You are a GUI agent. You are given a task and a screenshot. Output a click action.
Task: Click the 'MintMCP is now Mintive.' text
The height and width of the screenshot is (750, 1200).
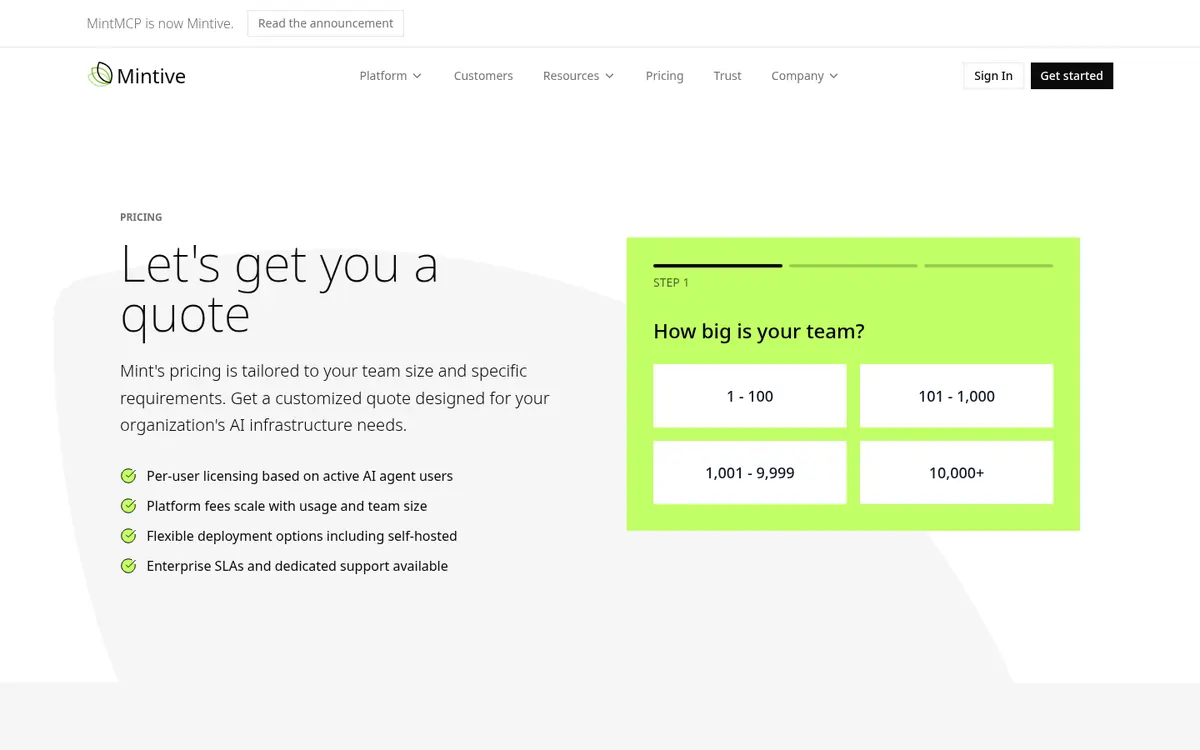click(x=160, y=23)
